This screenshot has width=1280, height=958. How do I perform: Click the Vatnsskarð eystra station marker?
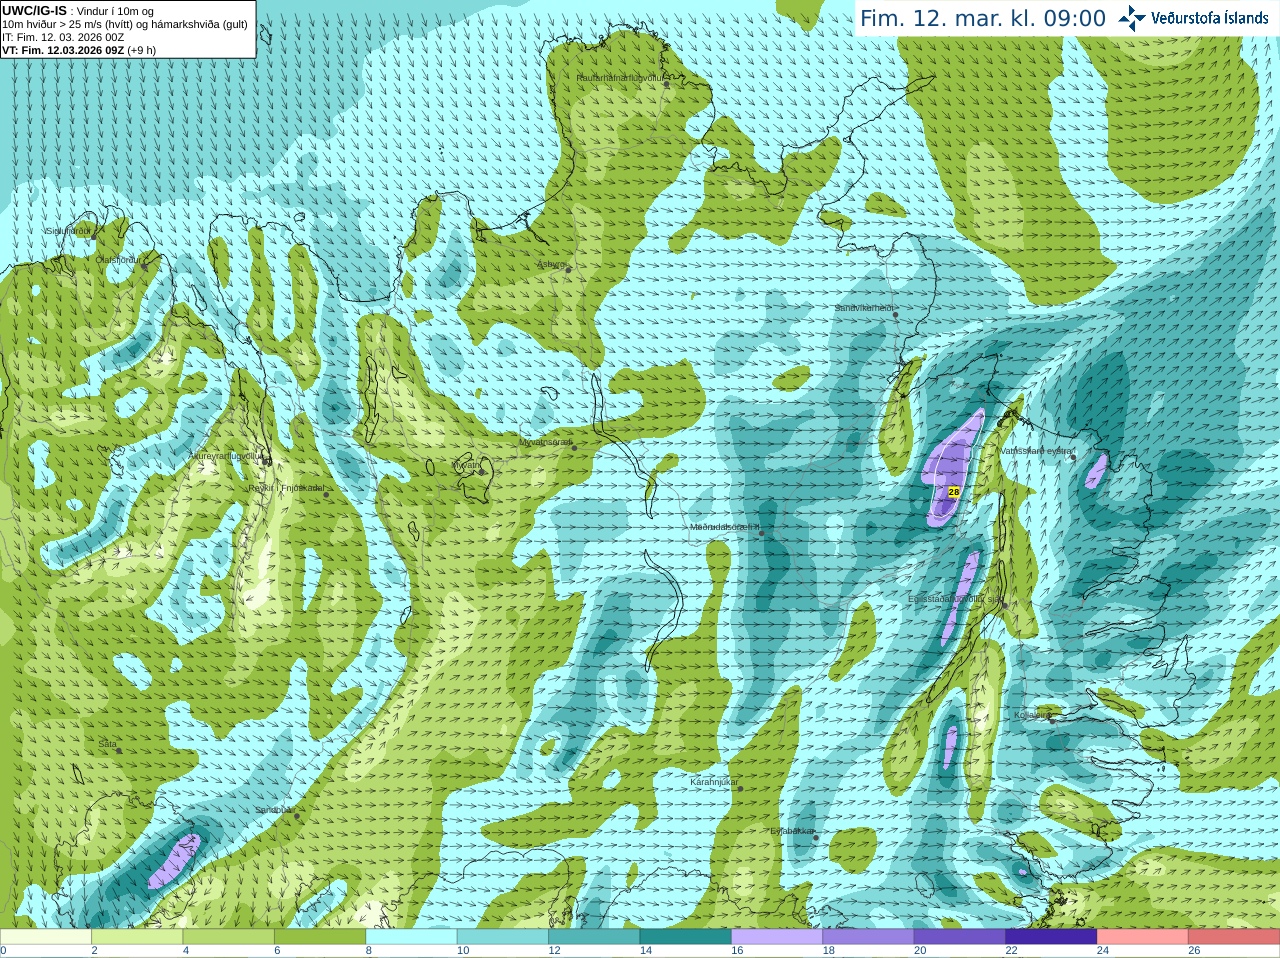(1073, 457)
